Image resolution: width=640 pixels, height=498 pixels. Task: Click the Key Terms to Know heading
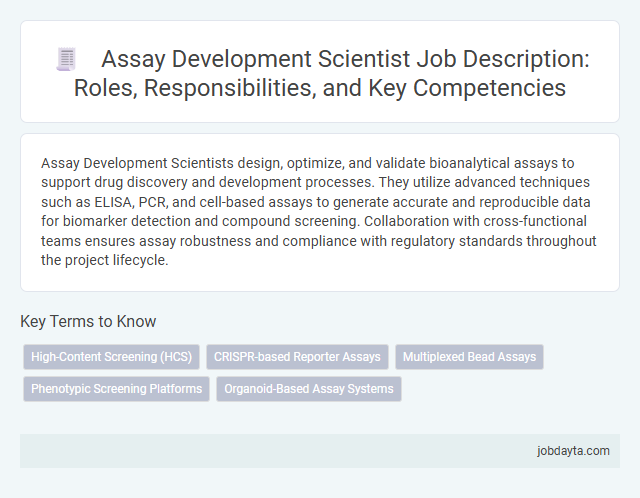click(88, 321)
